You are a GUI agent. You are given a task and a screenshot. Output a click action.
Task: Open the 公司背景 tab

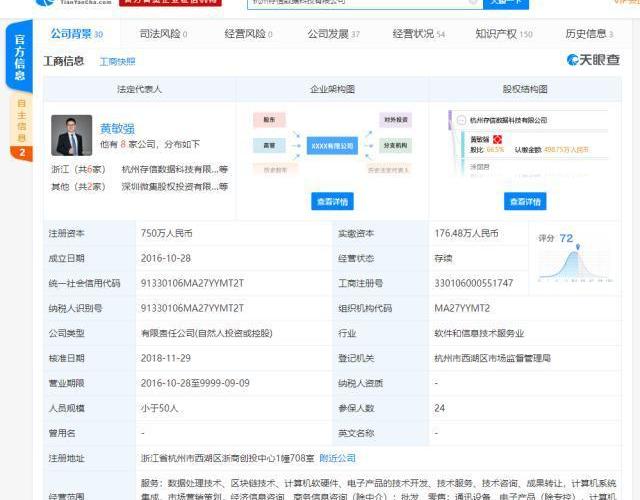tap(77, 34)
